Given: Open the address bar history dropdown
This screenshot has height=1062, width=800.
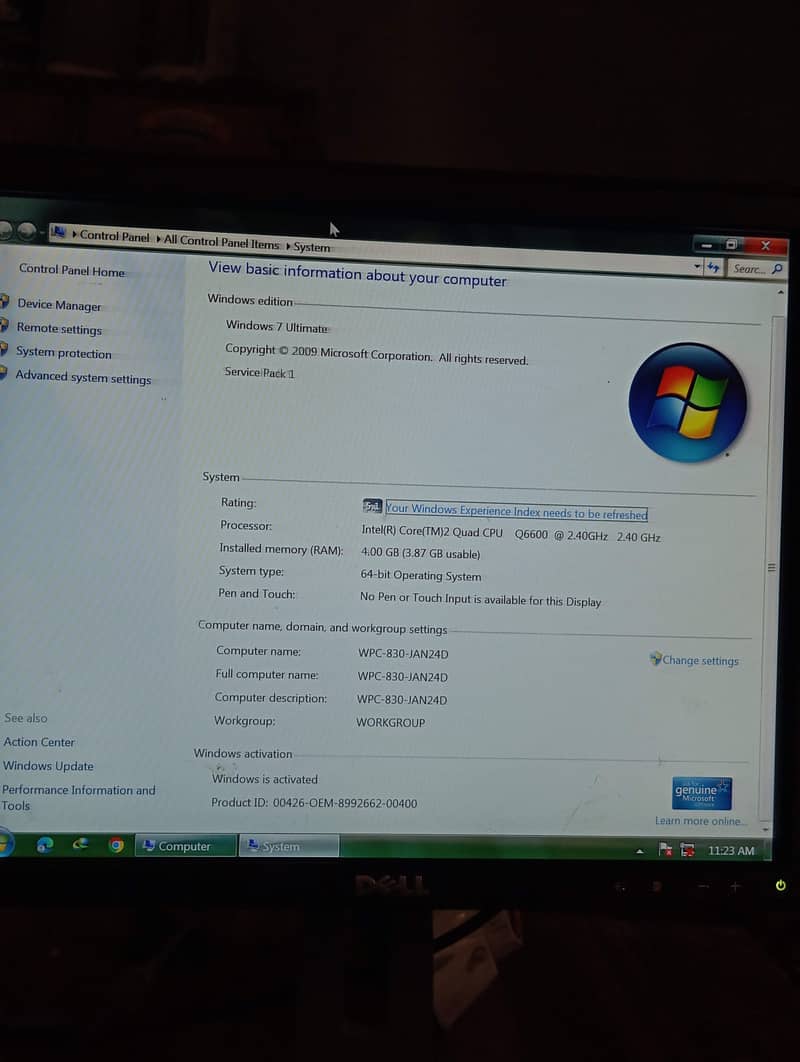Looking at the screenshot, I should pyautogui.click(x=697, y=266).
